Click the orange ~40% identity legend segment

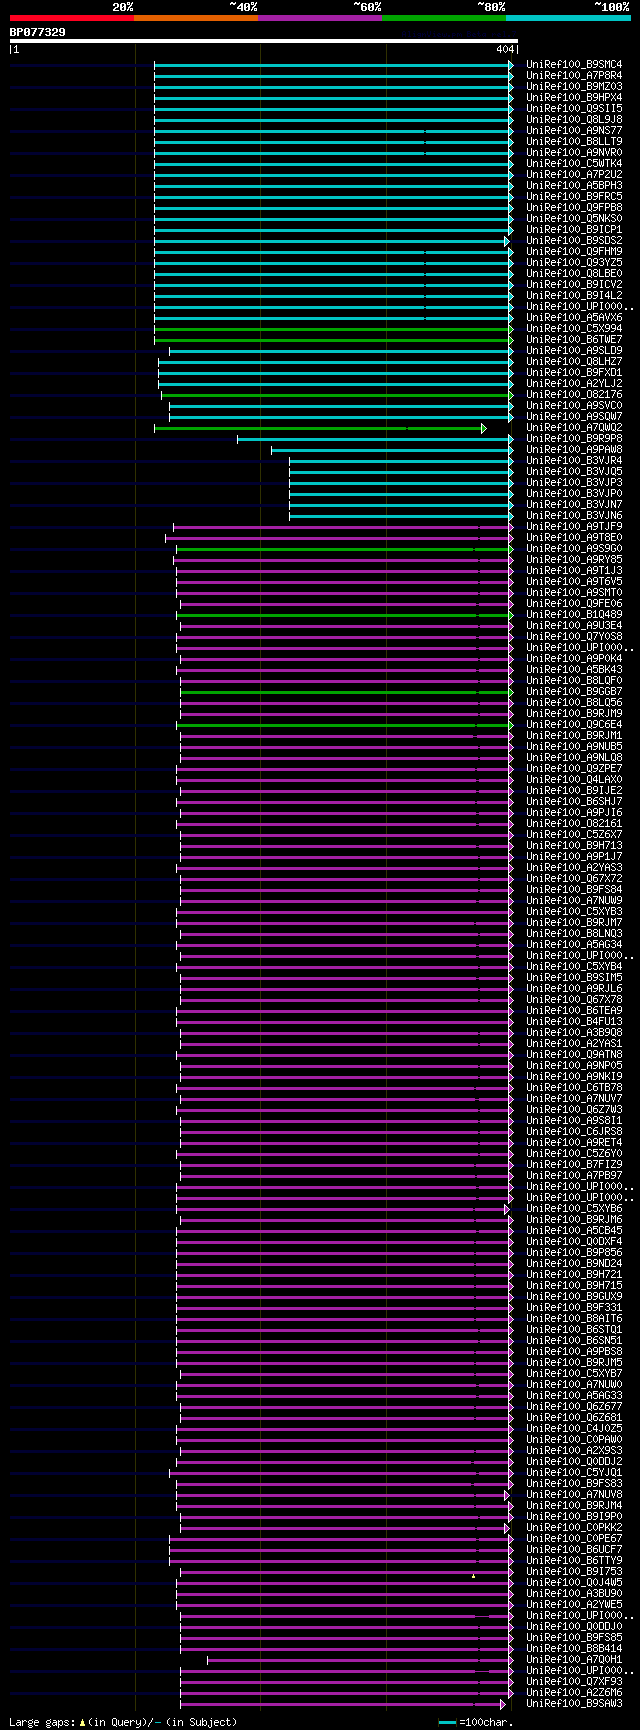pyautogui.click(x=196, y=18)
